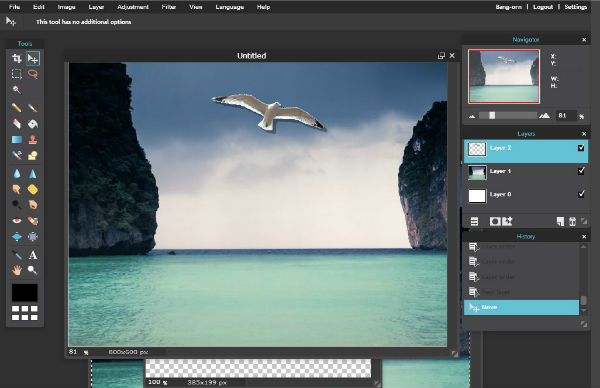This screenshot has height=388, width=600.
Task: Open the Image menu
Action: 67,7
